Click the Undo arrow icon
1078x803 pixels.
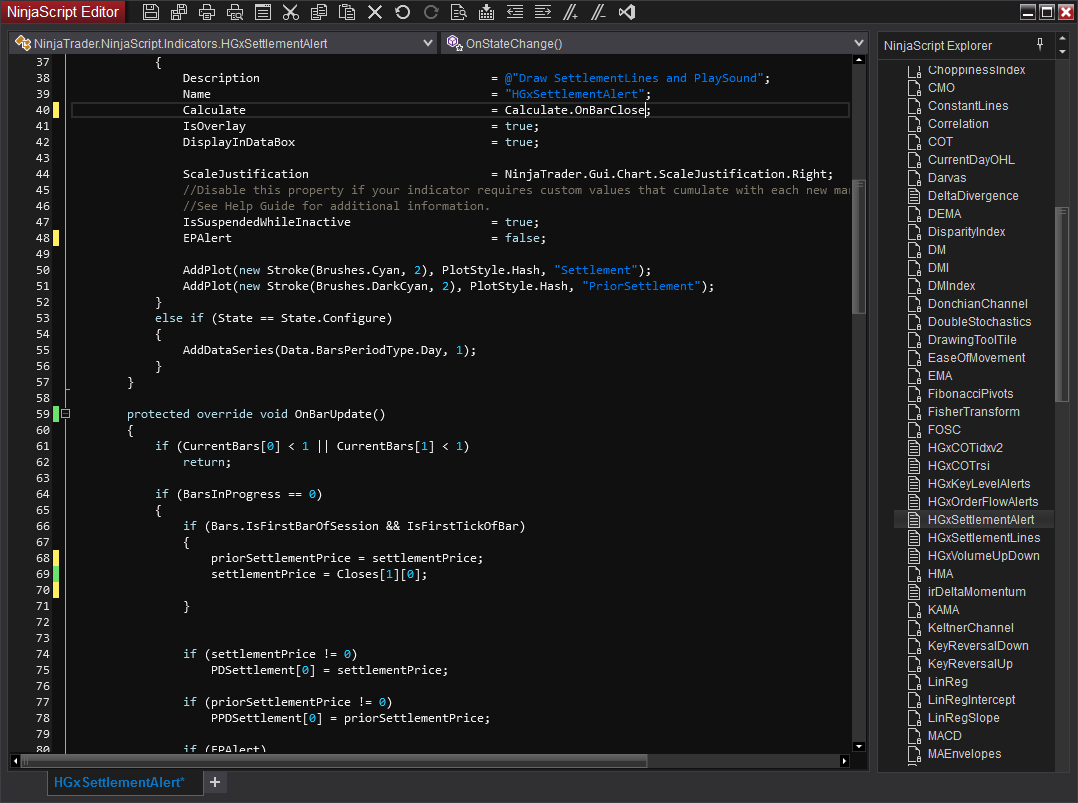click(403, 13)
